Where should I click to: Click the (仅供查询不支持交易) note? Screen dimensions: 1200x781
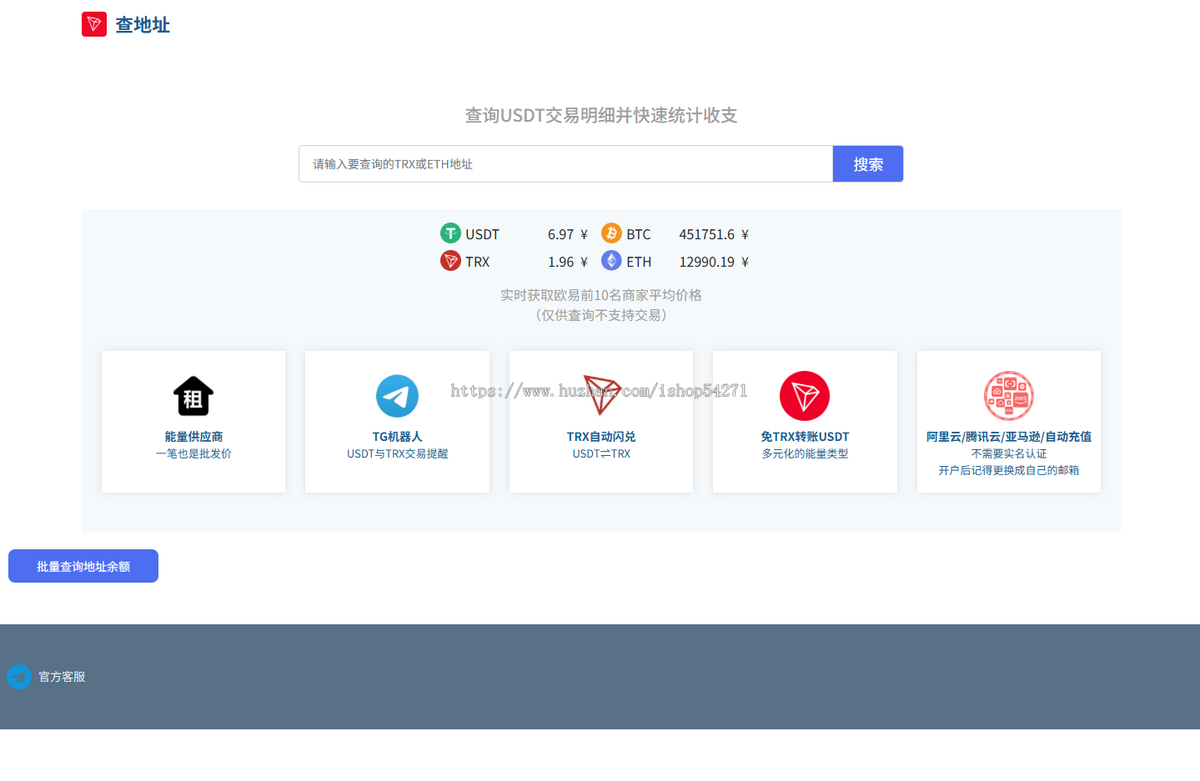coord(601,315)
